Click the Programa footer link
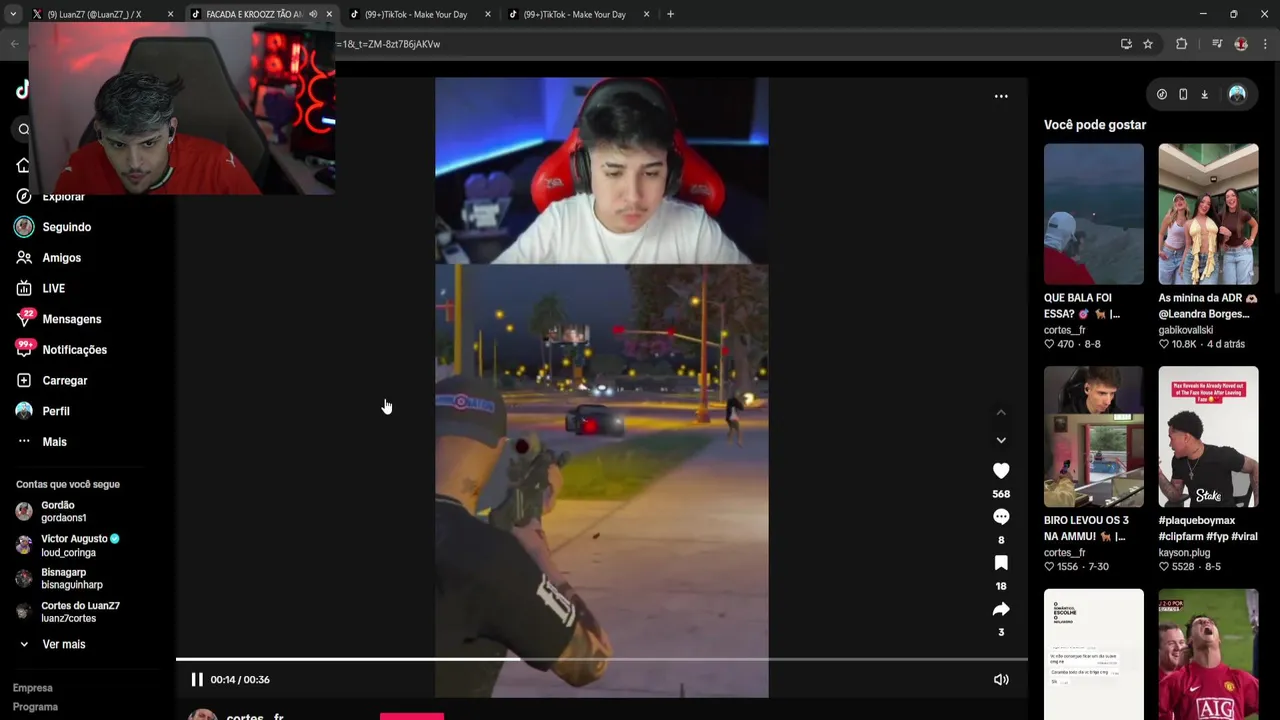 [35, 707]
